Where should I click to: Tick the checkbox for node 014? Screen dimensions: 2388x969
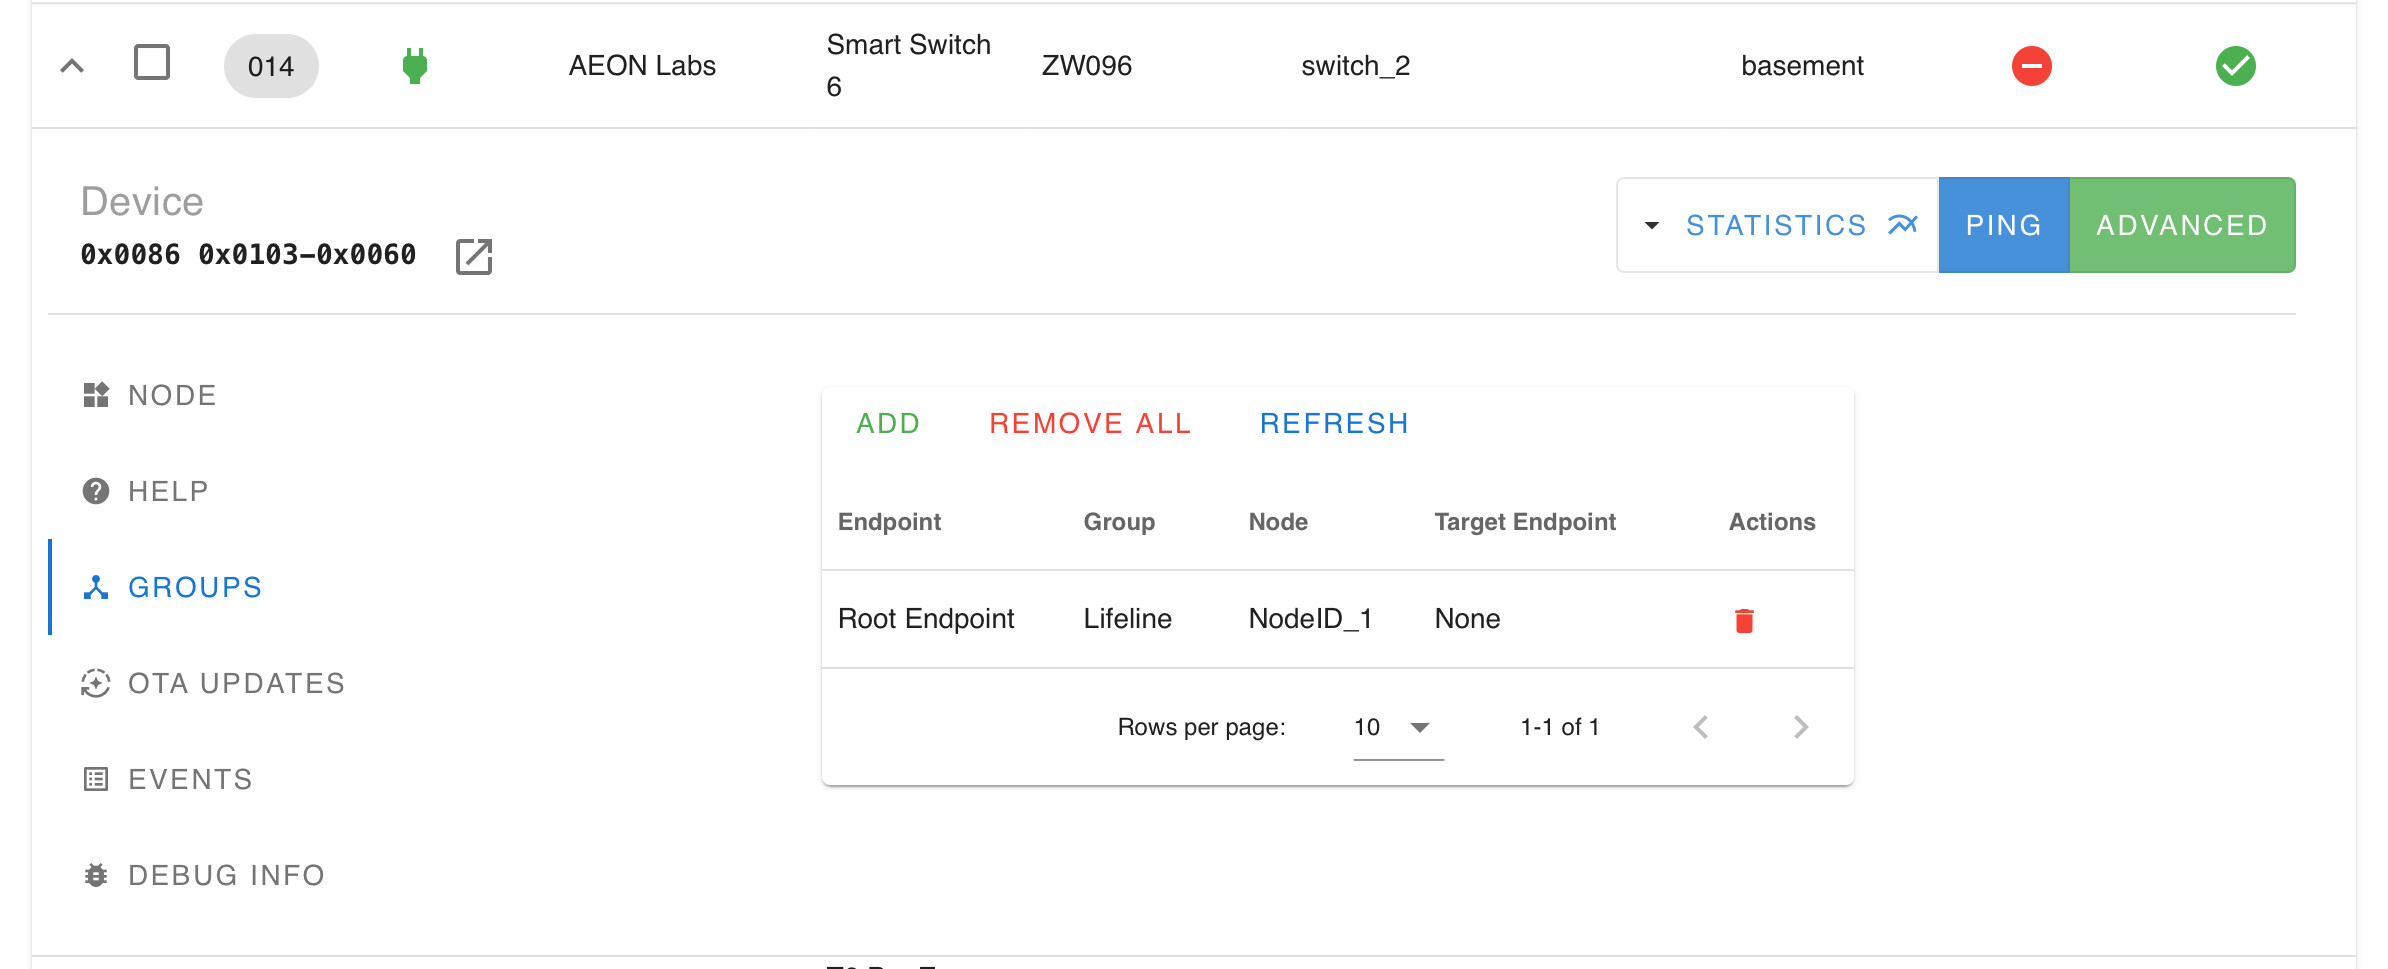click(x=152, y=62)
